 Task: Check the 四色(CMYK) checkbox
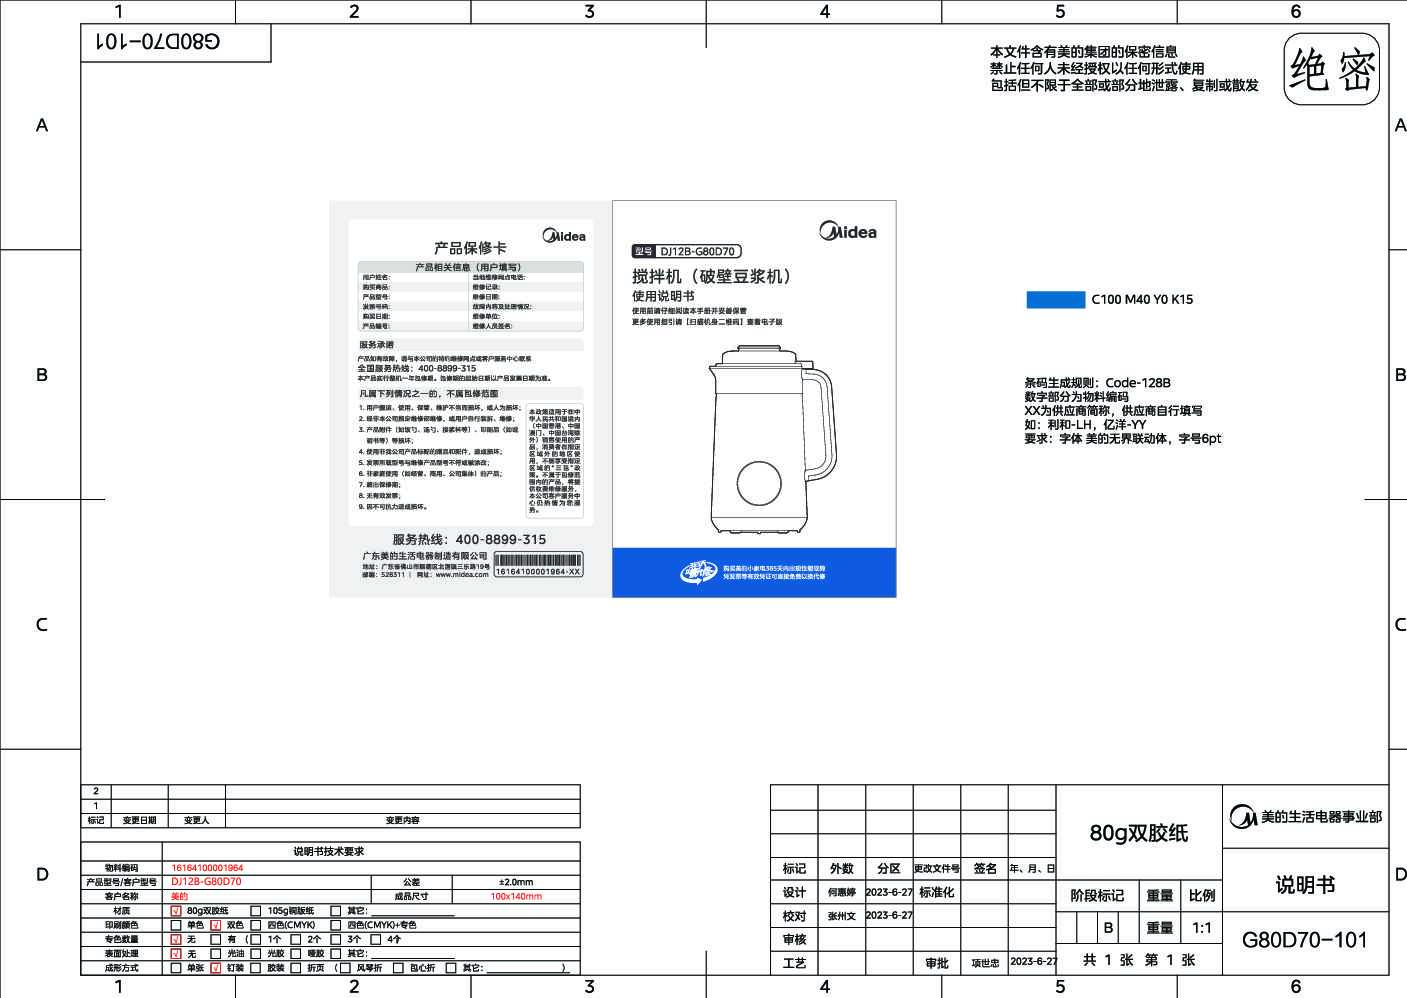pos(256,925)
